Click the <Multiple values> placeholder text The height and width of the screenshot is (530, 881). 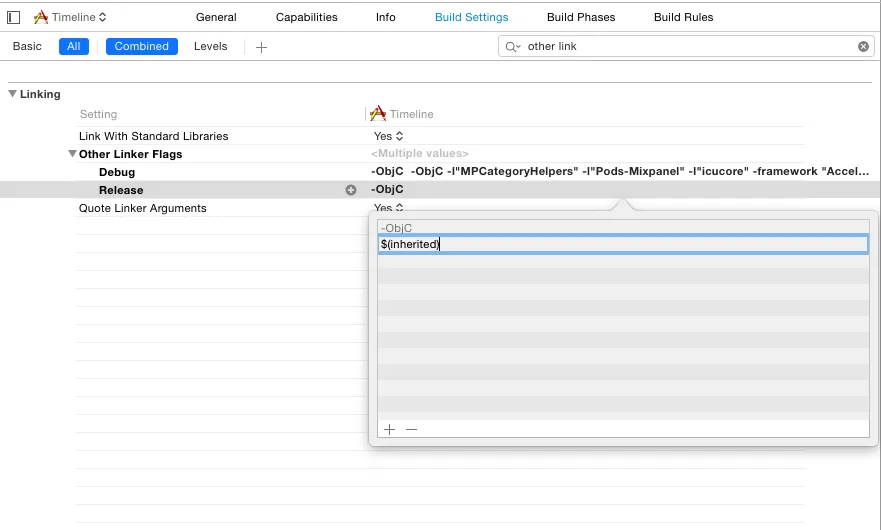(x=420, y=153)
